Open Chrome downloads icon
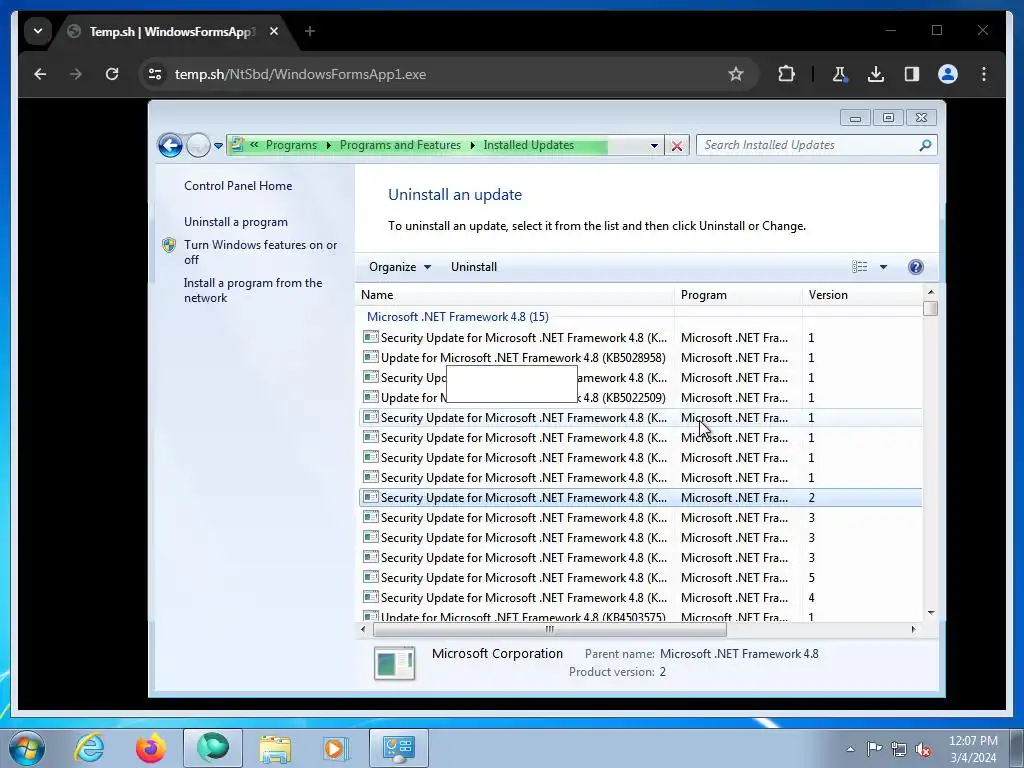The height and width of the screenshot is (768, 1024). pos(876,74)
